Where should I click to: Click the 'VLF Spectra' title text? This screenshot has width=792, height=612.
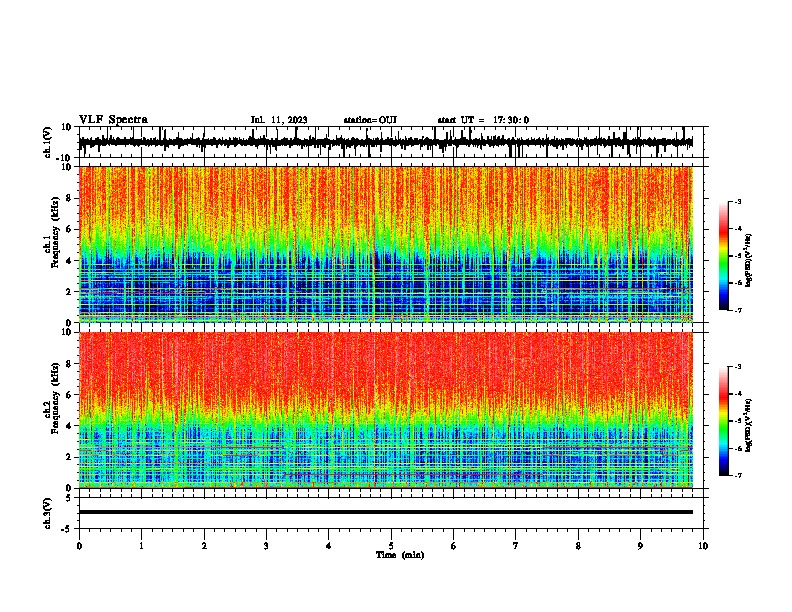(x=113, y=120)
